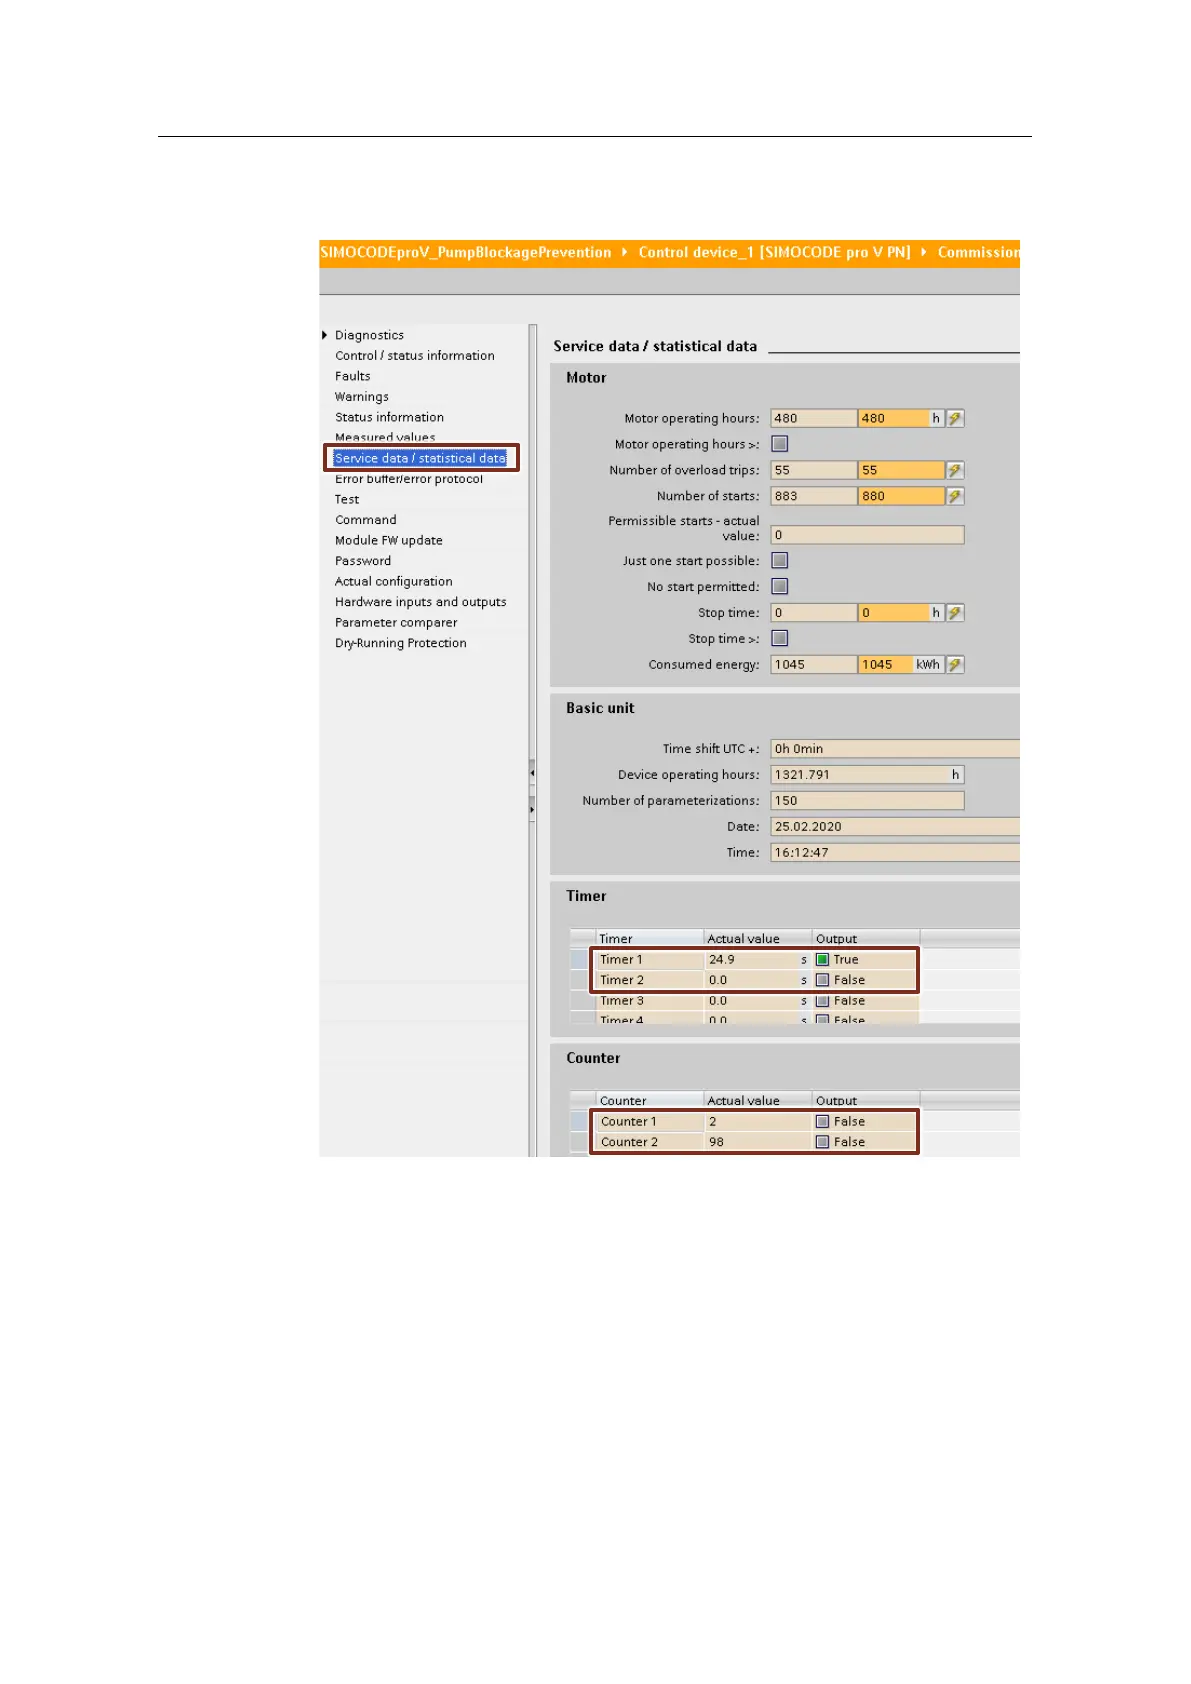Click the Time shift UTC field
This screenshot has width=1191, height=1684.
click(x=895, y=749)
